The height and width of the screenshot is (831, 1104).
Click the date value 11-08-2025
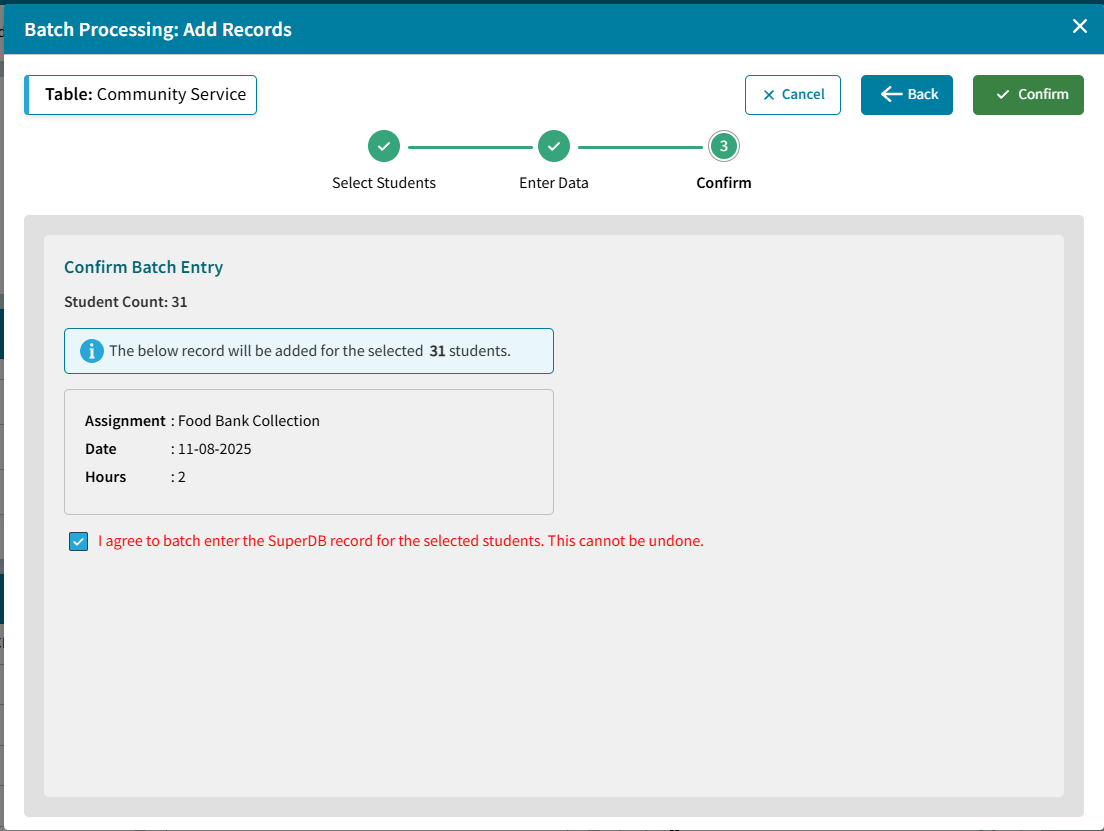pos(214,449)
